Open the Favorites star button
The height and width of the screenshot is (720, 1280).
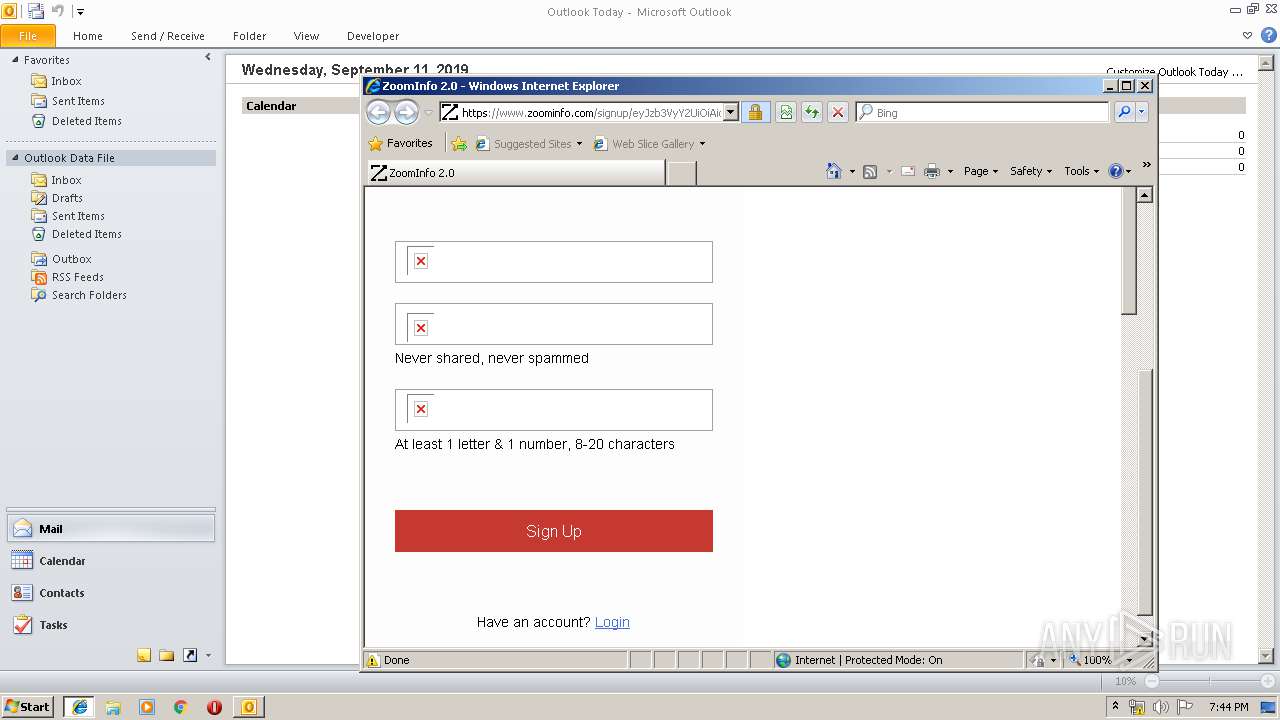pyautogui.click(x=400, y=143)
